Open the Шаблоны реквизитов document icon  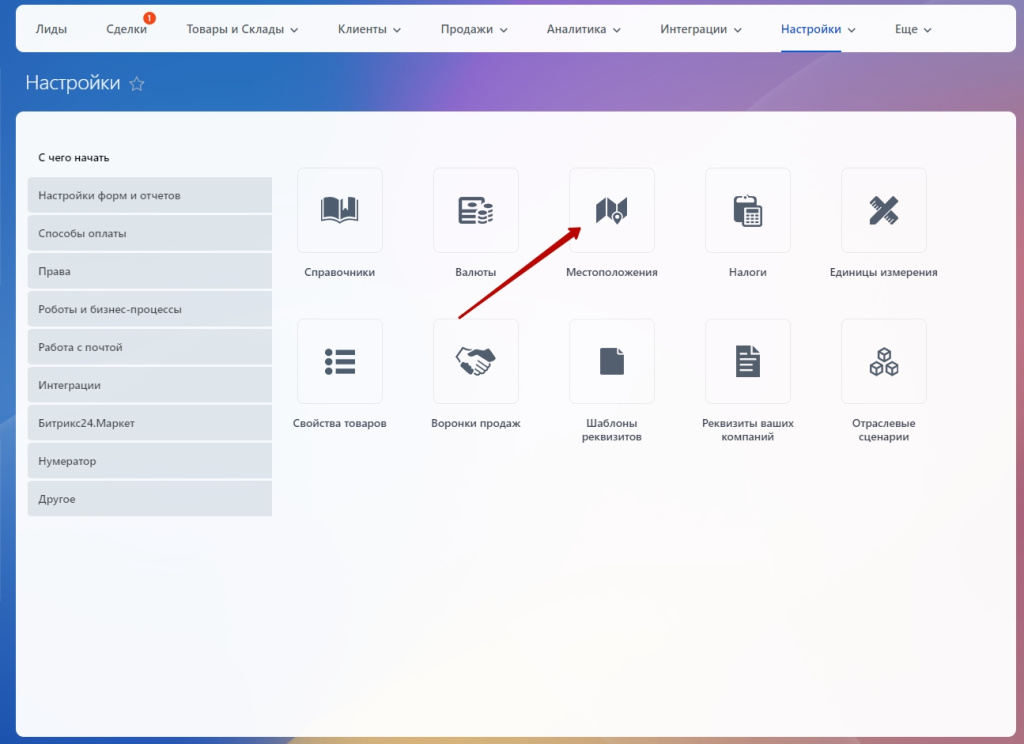pyautogui.click(x=611, y=361)
